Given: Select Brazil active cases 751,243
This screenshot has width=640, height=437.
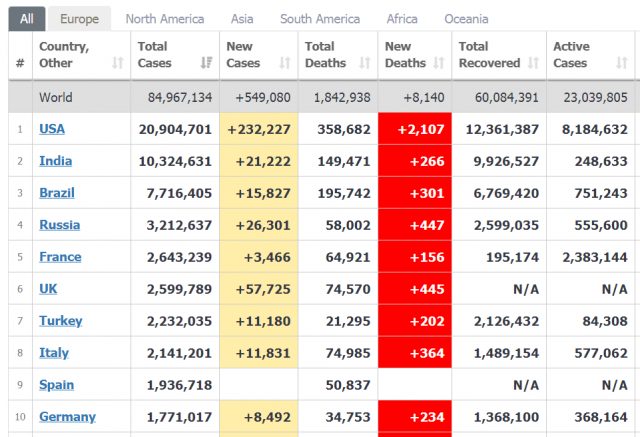Looking at the screenshot, I should (601, 193).
